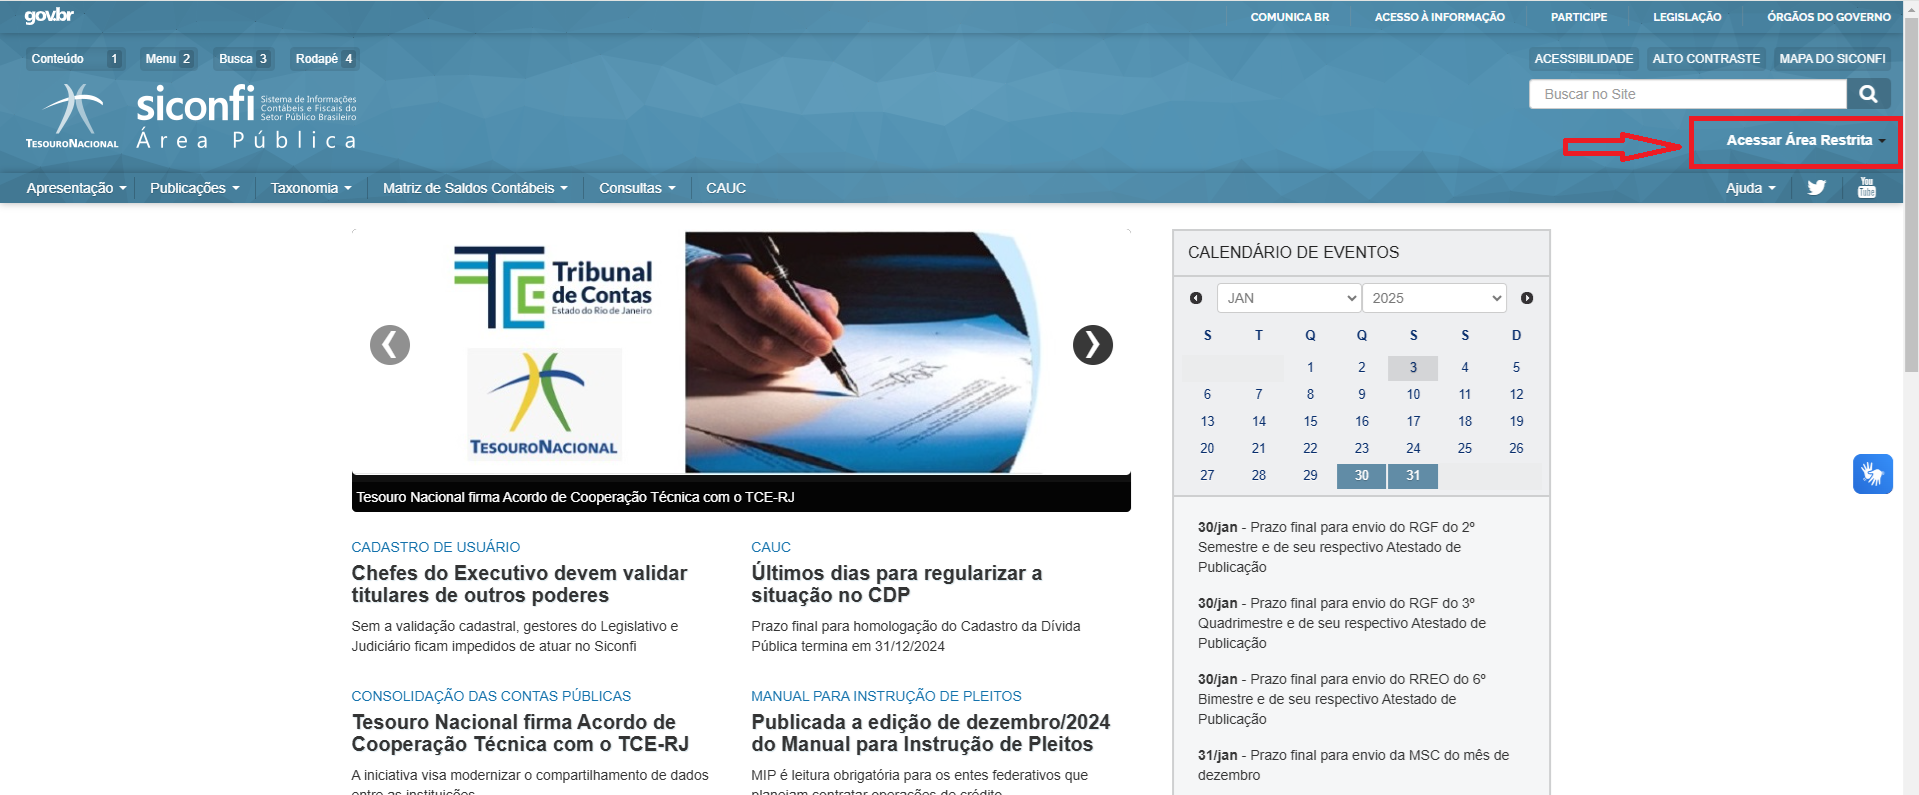1919x795 pixels.
Task: Open headline Chefes do Executivo devem validar
Action: pyautogui.click(x=519, y=584)
